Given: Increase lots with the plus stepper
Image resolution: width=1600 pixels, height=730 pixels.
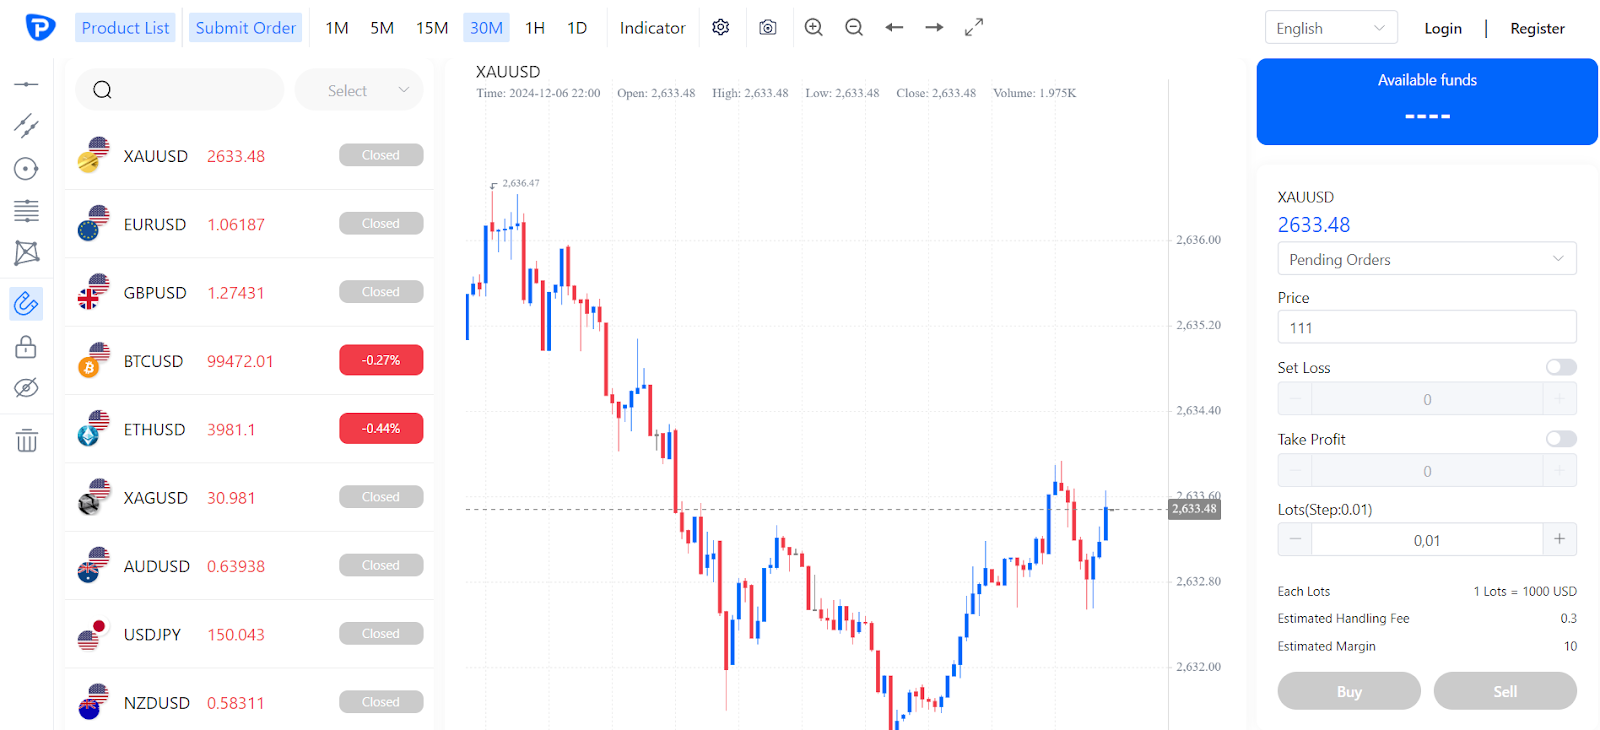Looking at the screenshot, I should pyautogui.click(x=1559, y=539).
